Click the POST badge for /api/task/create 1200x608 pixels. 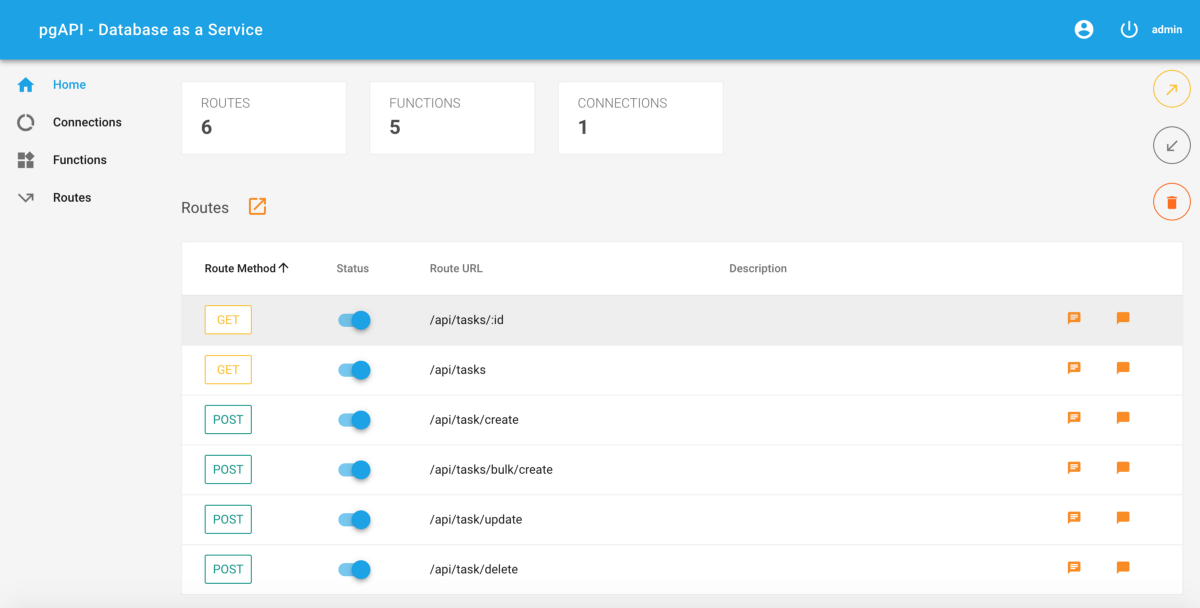(228, 420)
